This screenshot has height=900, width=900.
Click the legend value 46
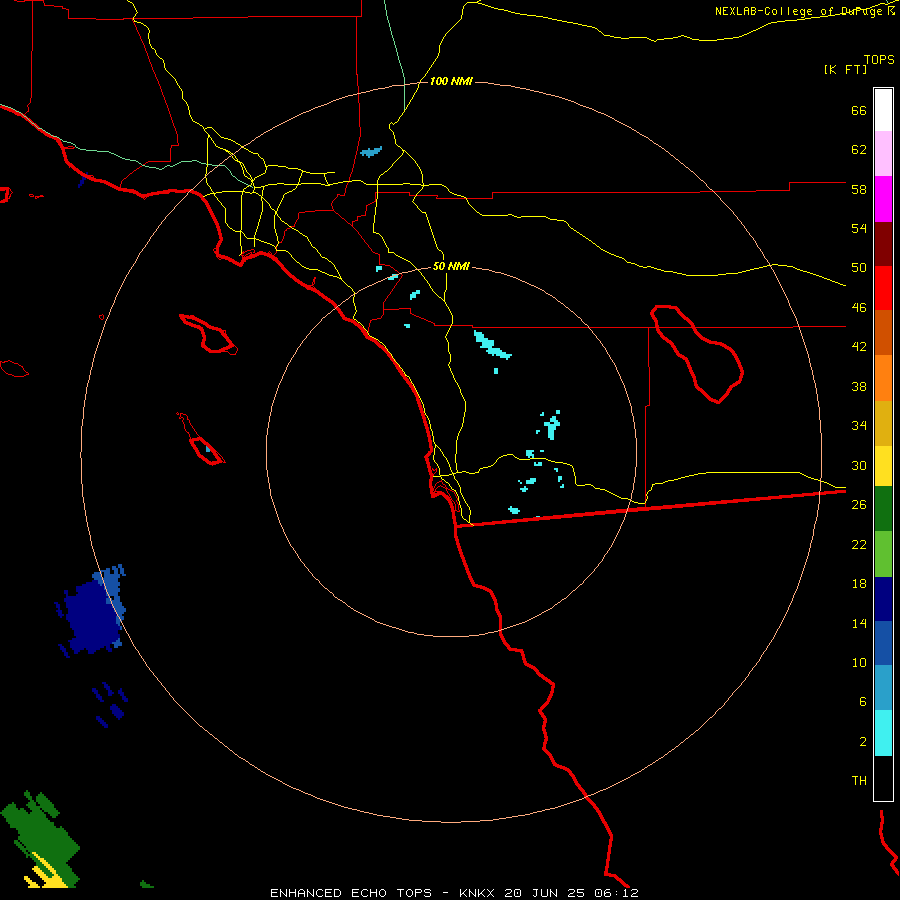859,308
